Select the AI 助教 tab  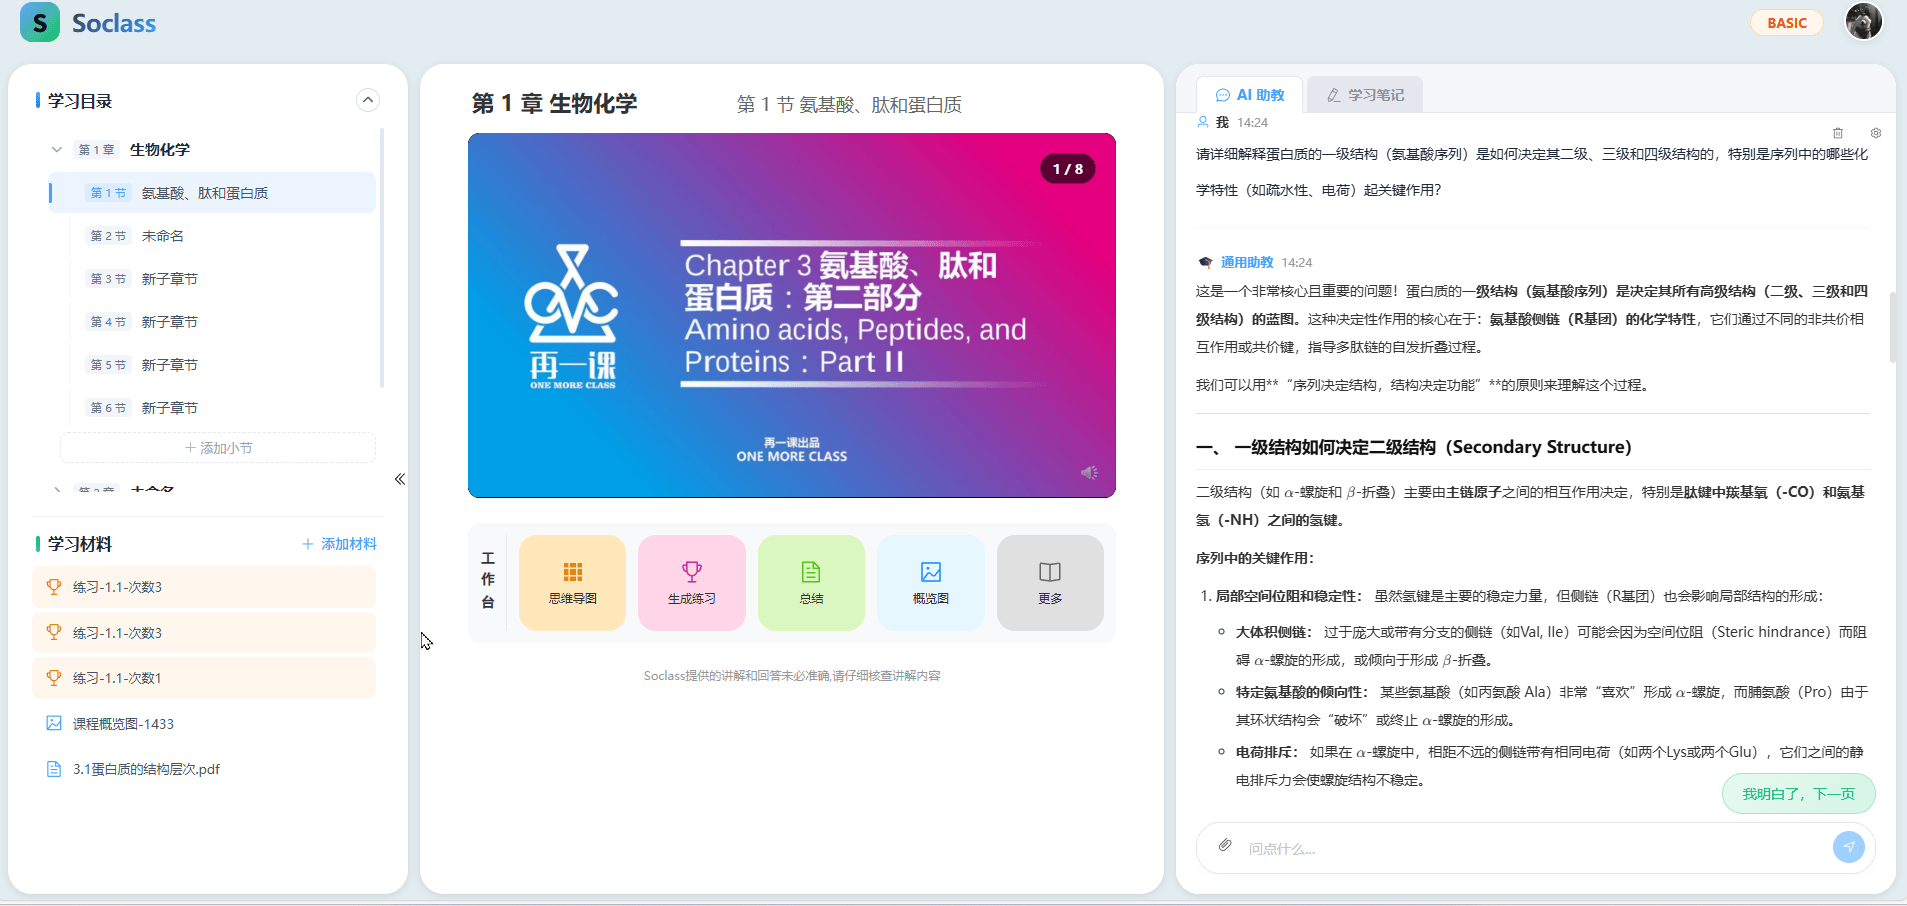coord(1250,95)
